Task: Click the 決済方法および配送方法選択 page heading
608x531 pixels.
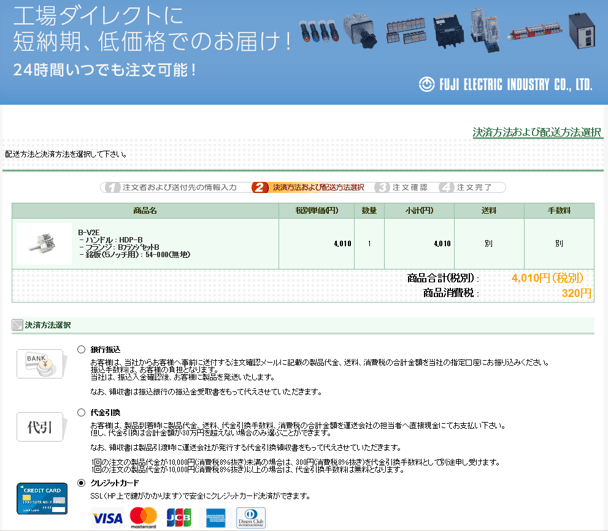Action: tap(537, 132)
